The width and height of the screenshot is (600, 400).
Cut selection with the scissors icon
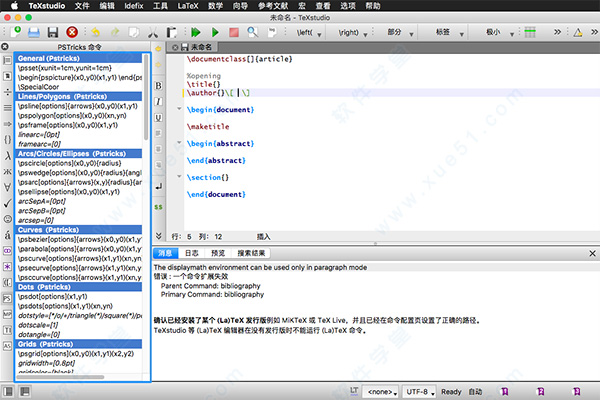tap(153, 33)
